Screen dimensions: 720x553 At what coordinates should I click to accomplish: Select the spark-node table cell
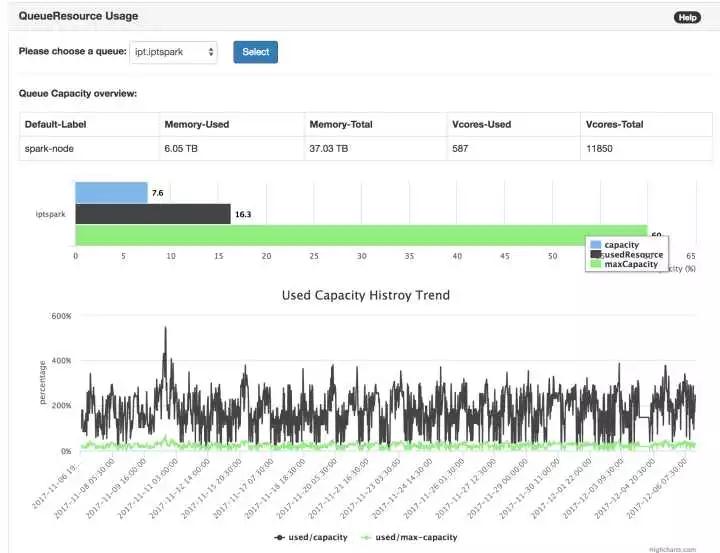click(x=90, y=148)
